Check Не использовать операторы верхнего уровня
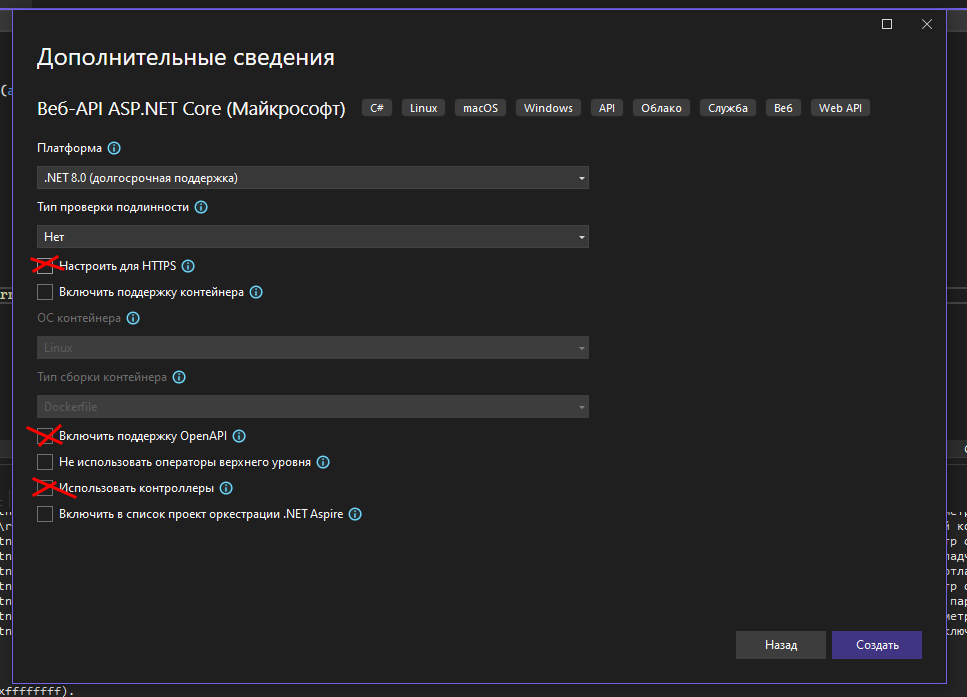The image size is (967, 697). (x=45, y=462)
